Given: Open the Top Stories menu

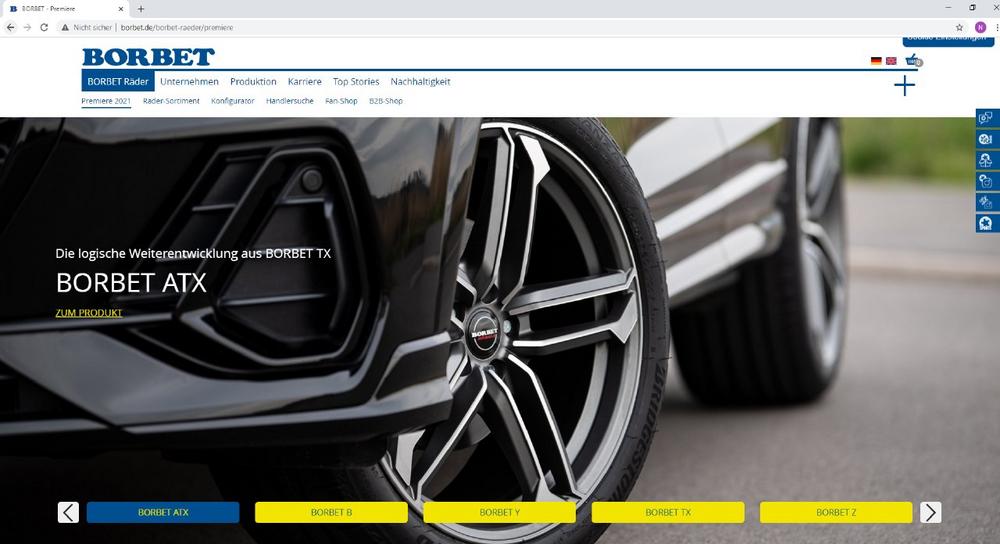Looking at the screenshot, I should 356,82.
